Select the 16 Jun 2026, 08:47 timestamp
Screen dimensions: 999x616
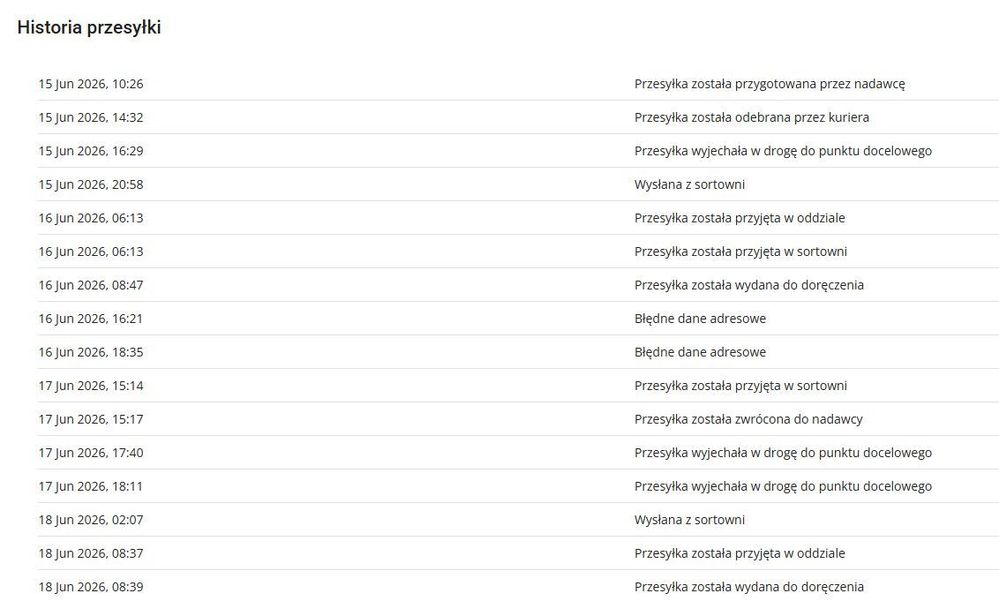pyautogui.click(x=90, y=285)
